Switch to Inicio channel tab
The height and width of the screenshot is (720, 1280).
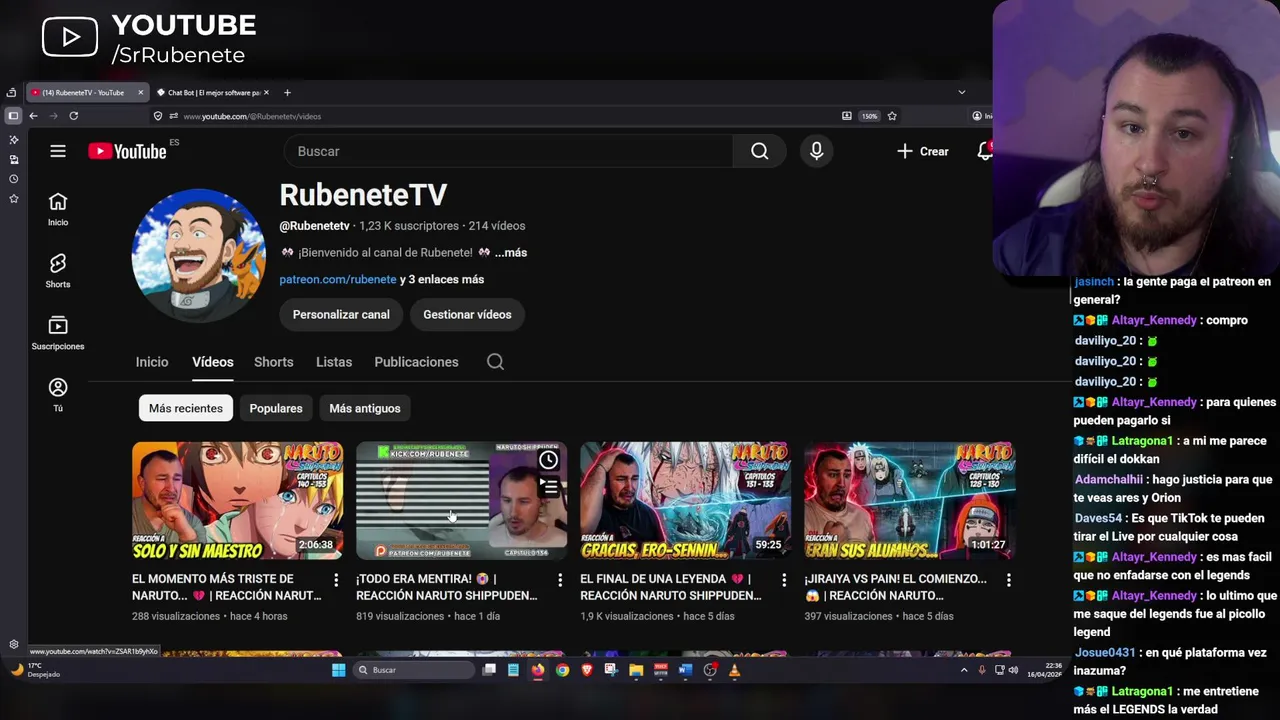pyautogui.click(x=152, y=362)
